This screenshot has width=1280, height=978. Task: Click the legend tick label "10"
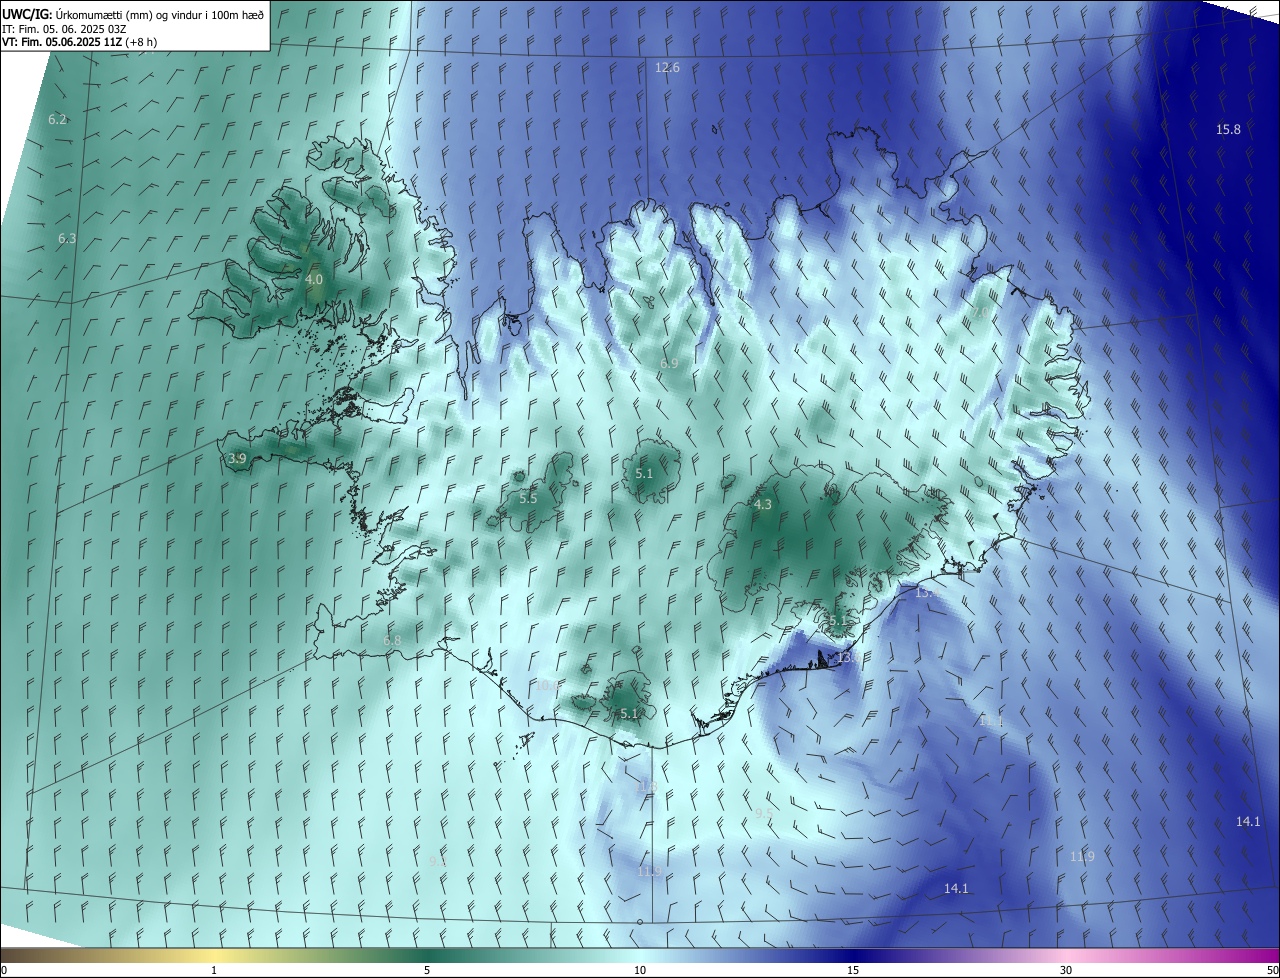(x=640, y=970)
